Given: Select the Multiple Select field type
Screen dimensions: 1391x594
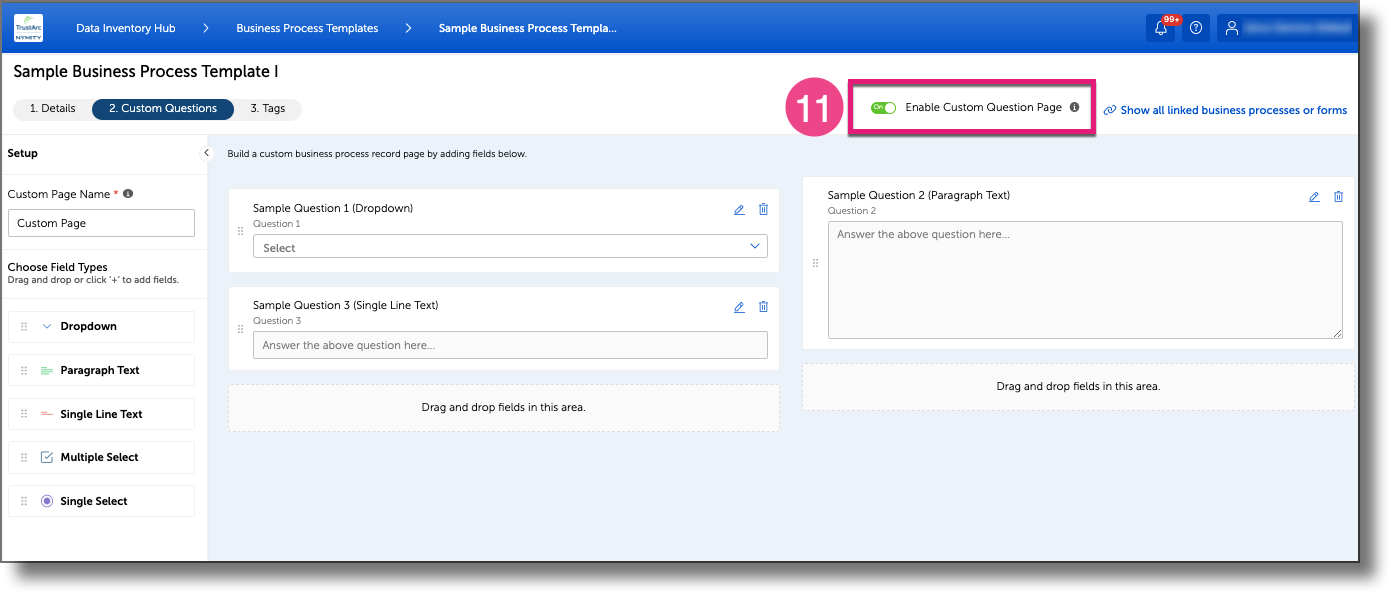Looking at the screenshot, I should click(x=100, y=457).
